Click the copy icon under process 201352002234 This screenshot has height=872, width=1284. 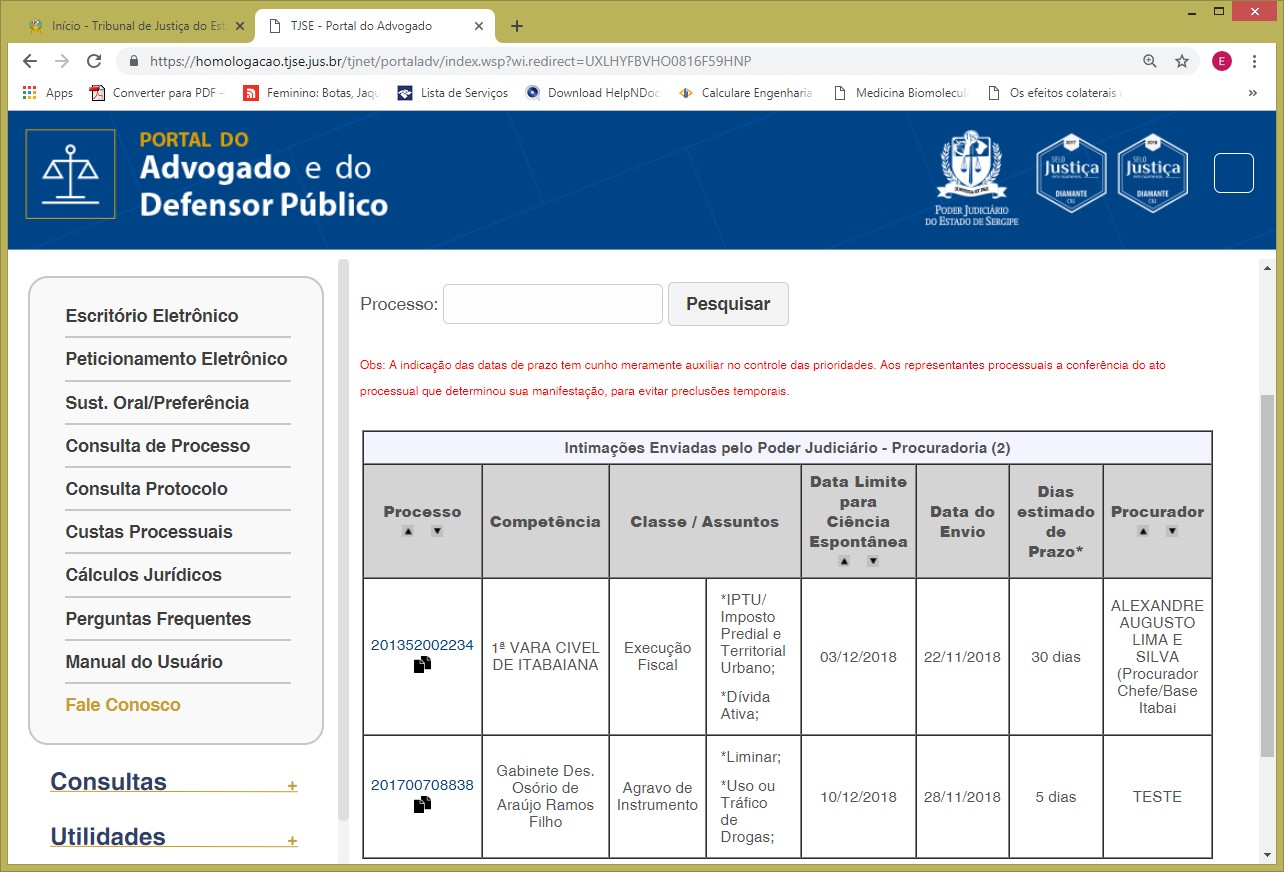[x=422, y=664]
